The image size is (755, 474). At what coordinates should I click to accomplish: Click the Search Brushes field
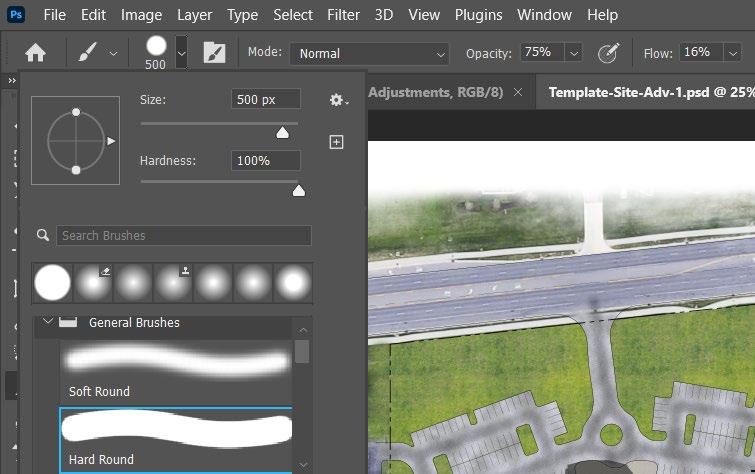[x=184, y=236]
